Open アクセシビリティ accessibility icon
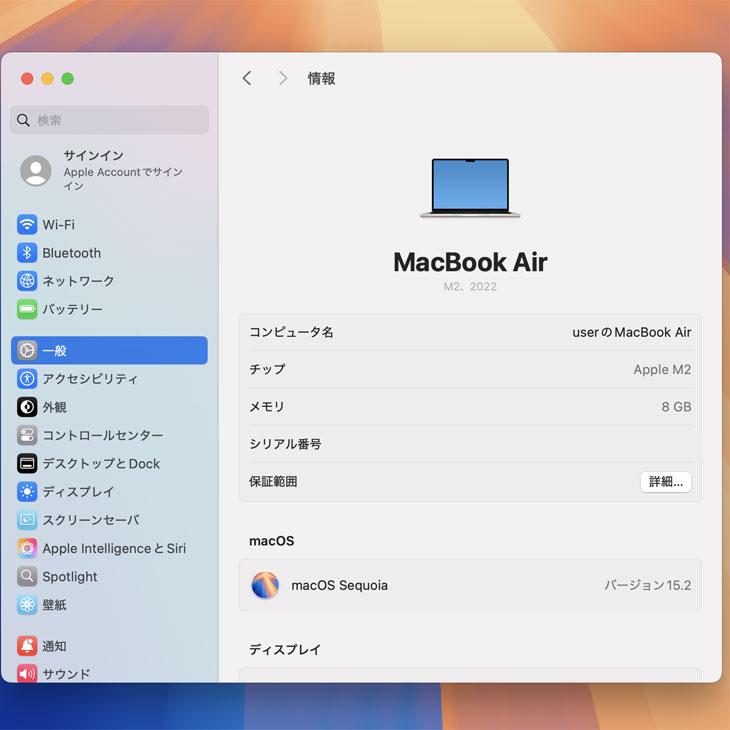This screenshot has width=730, height=730. (x=27, y=379)
